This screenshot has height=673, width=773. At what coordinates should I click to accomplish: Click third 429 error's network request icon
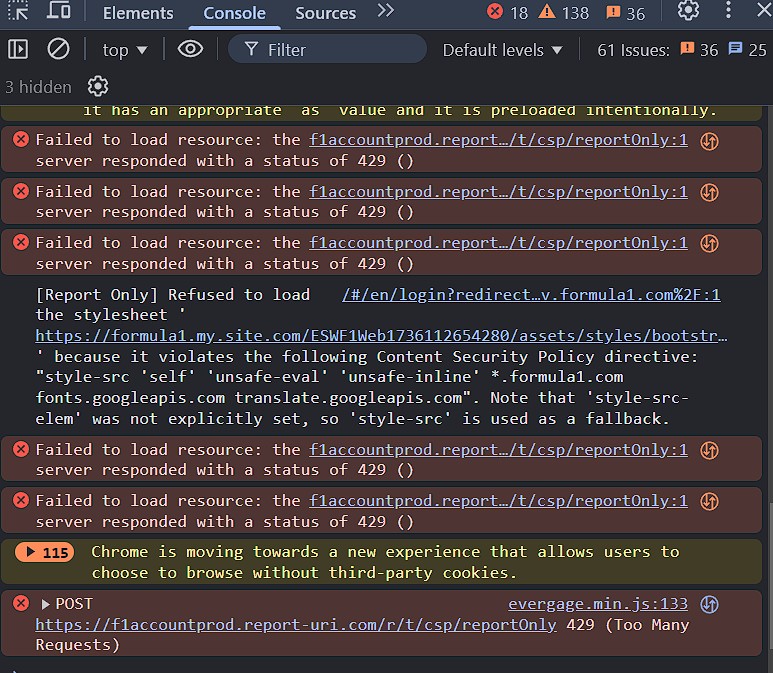click(x=709, y=244)
